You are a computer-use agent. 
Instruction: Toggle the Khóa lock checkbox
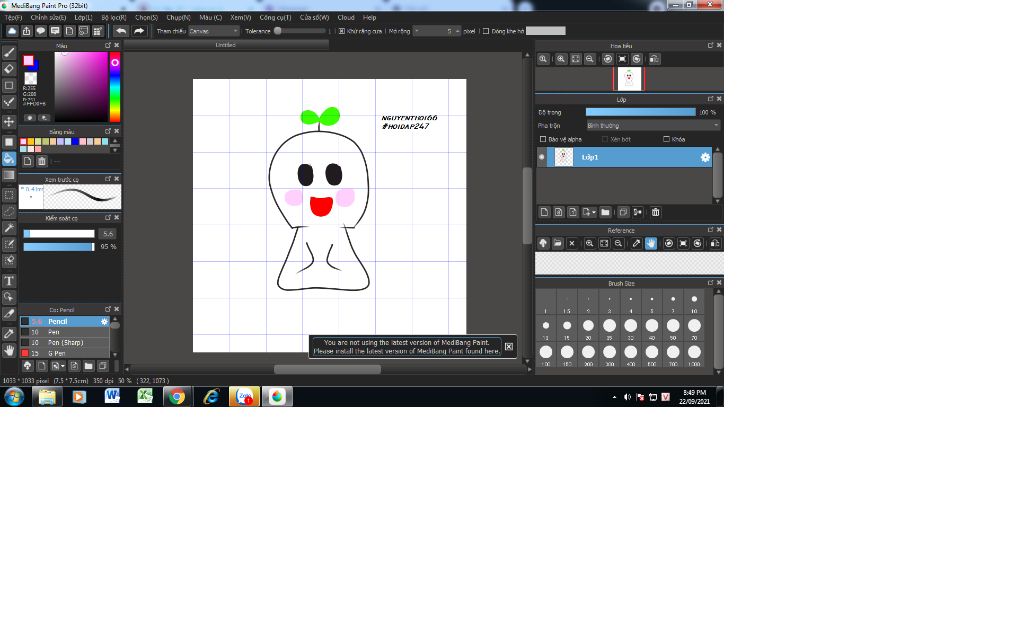[x=666, y=139]
